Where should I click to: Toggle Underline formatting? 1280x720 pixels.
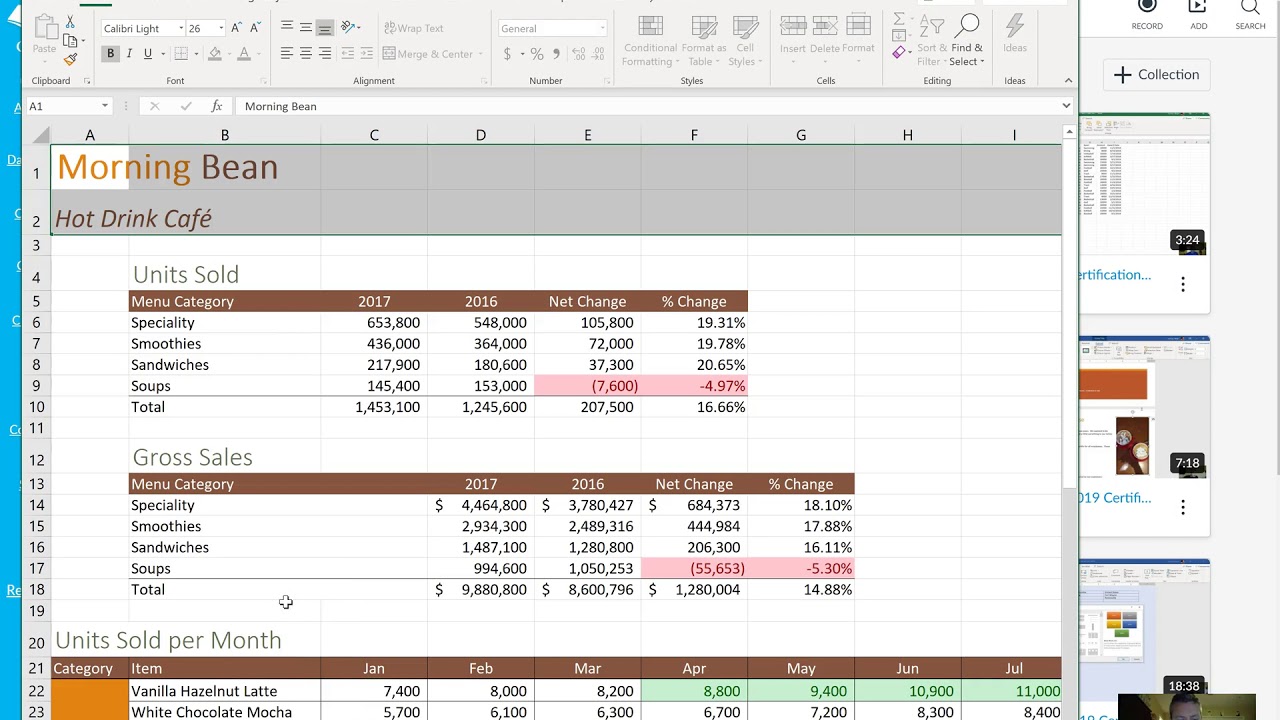(x=148, y=54)
